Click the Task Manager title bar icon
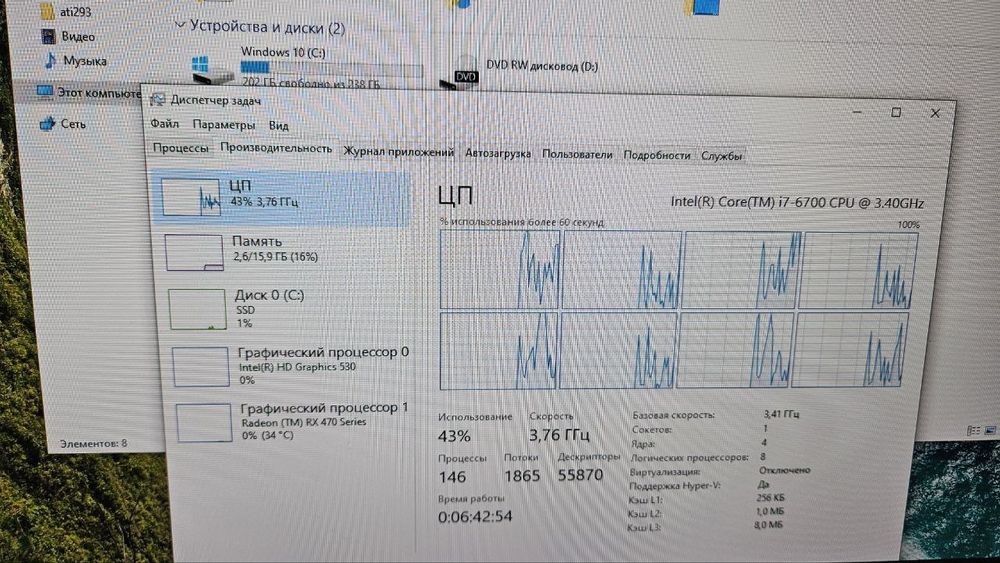The image size is (1000, 563). pos(158,99)
